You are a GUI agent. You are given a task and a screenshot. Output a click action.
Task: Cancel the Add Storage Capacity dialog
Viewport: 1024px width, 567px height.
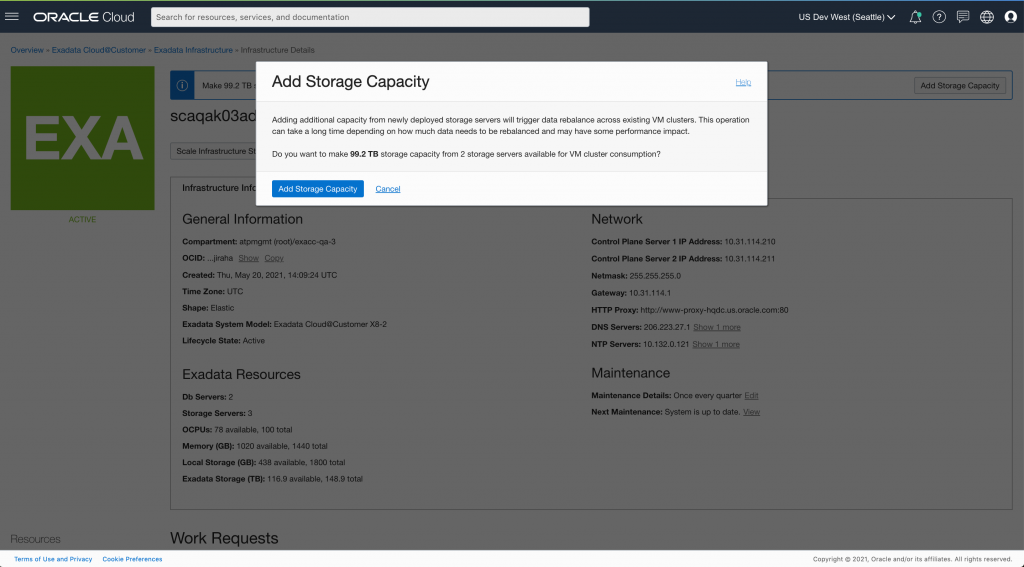(387, 189)
